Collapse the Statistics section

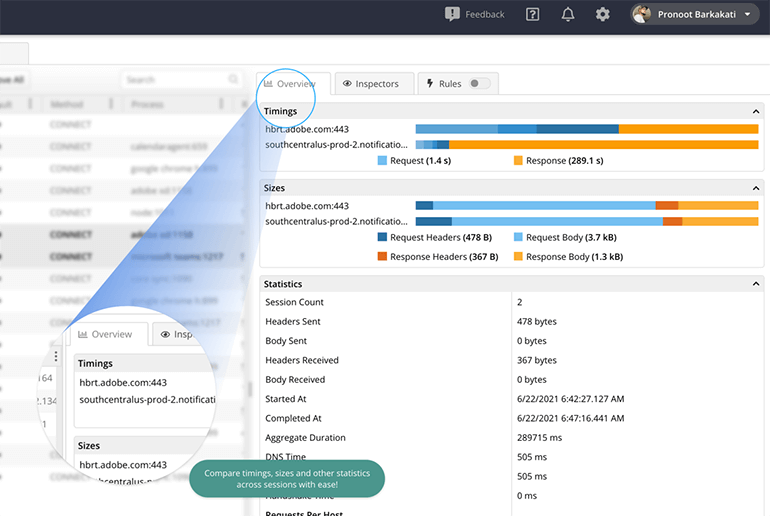(756, 284)
